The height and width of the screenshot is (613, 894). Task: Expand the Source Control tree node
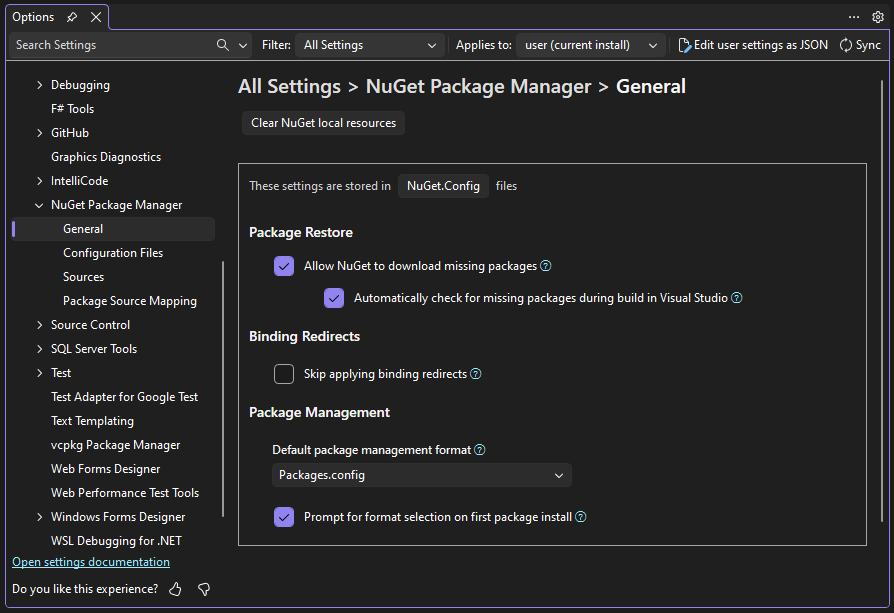coord(39,324)
